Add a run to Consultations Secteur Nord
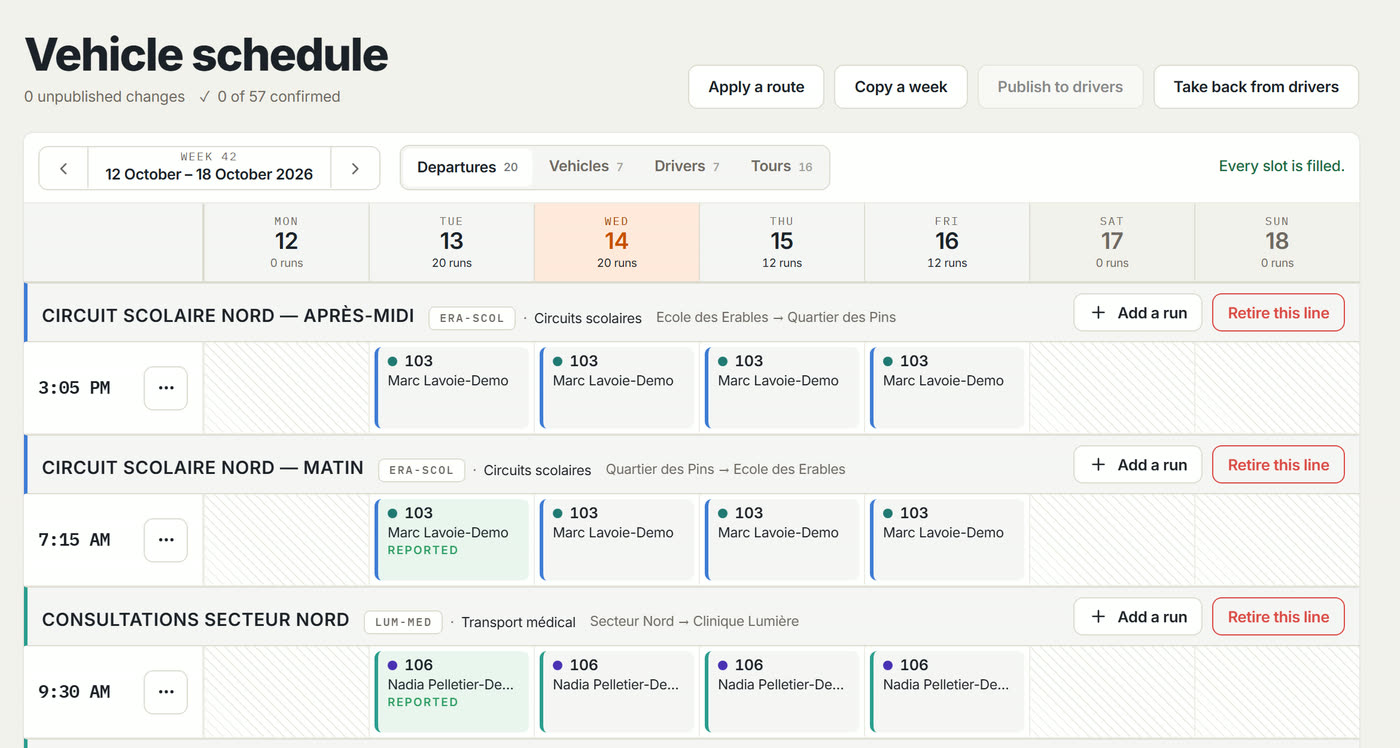This screenshot has width=1400, height=748. tap(1138, 617)
